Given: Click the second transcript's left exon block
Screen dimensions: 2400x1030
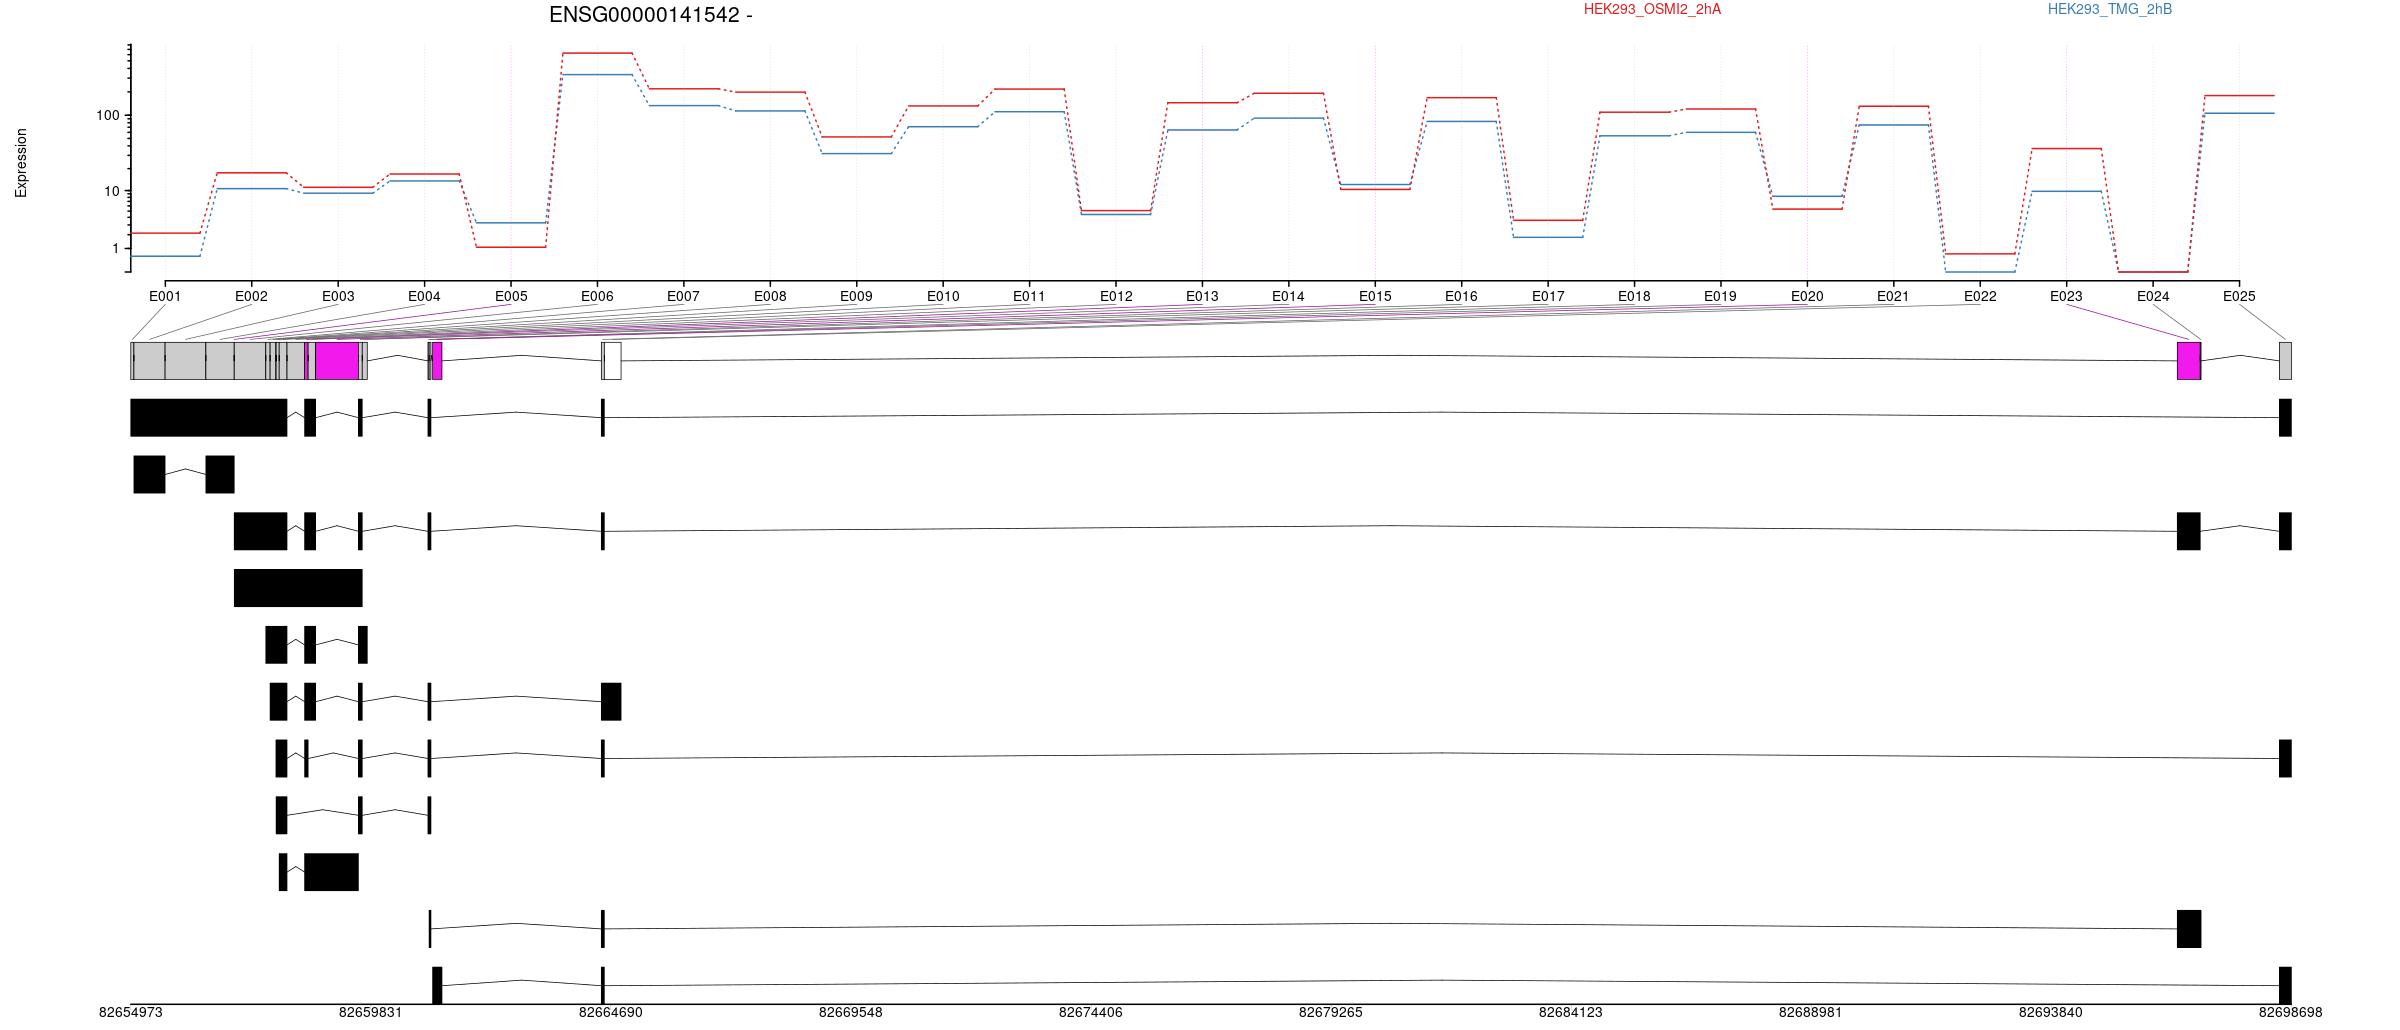Looking at the screenshot, I should [x=149, y=475].
